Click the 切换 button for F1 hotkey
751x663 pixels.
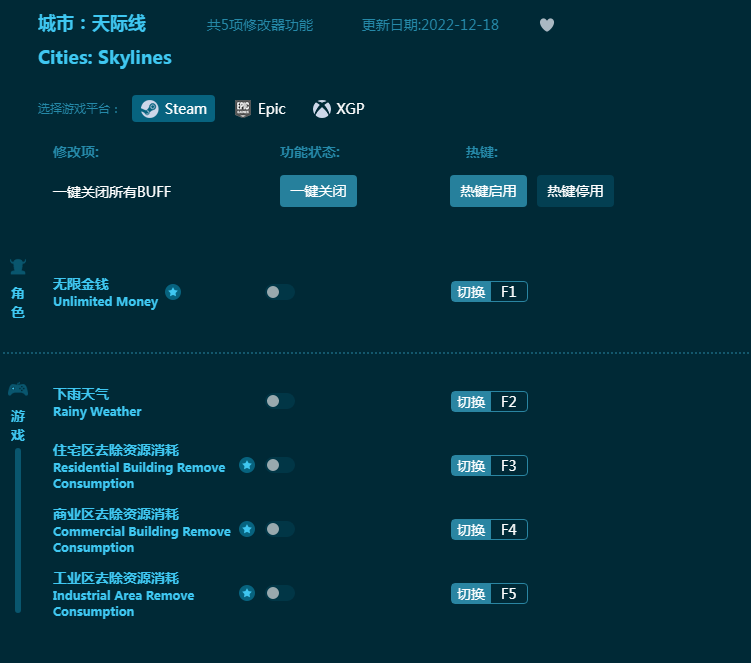tap(471, 292)
